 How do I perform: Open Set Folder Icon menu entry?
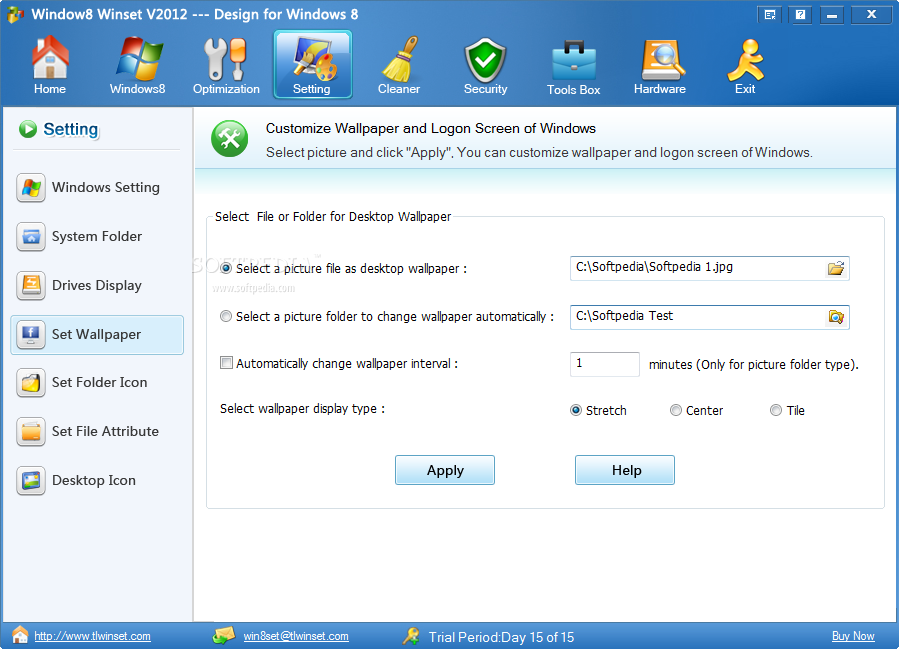pyautogui.click(x=97, y=383)
